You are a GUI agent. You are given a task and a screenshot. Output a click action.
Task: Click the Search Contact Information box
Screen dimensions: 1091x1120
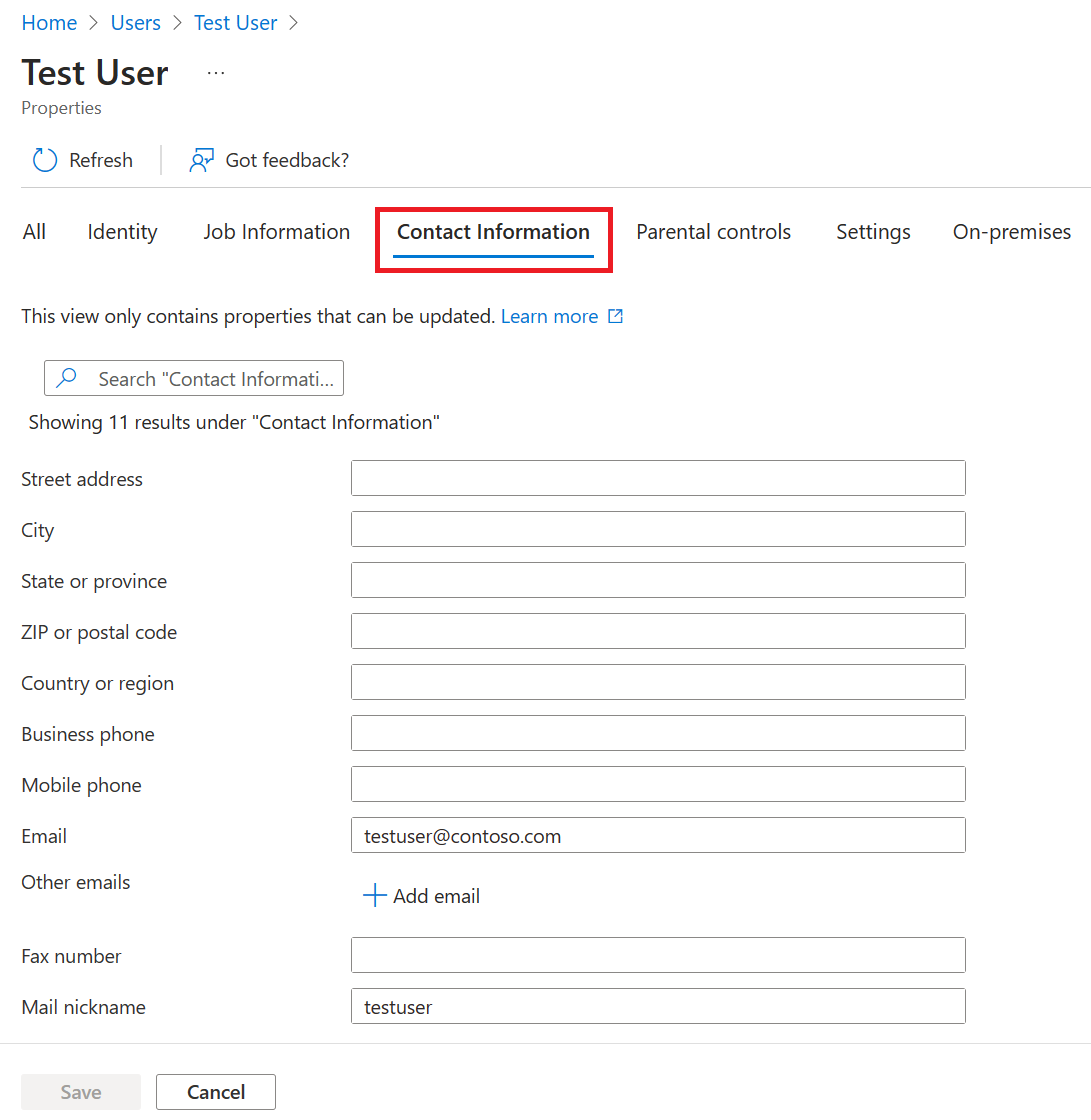click(x=215, y=378)
